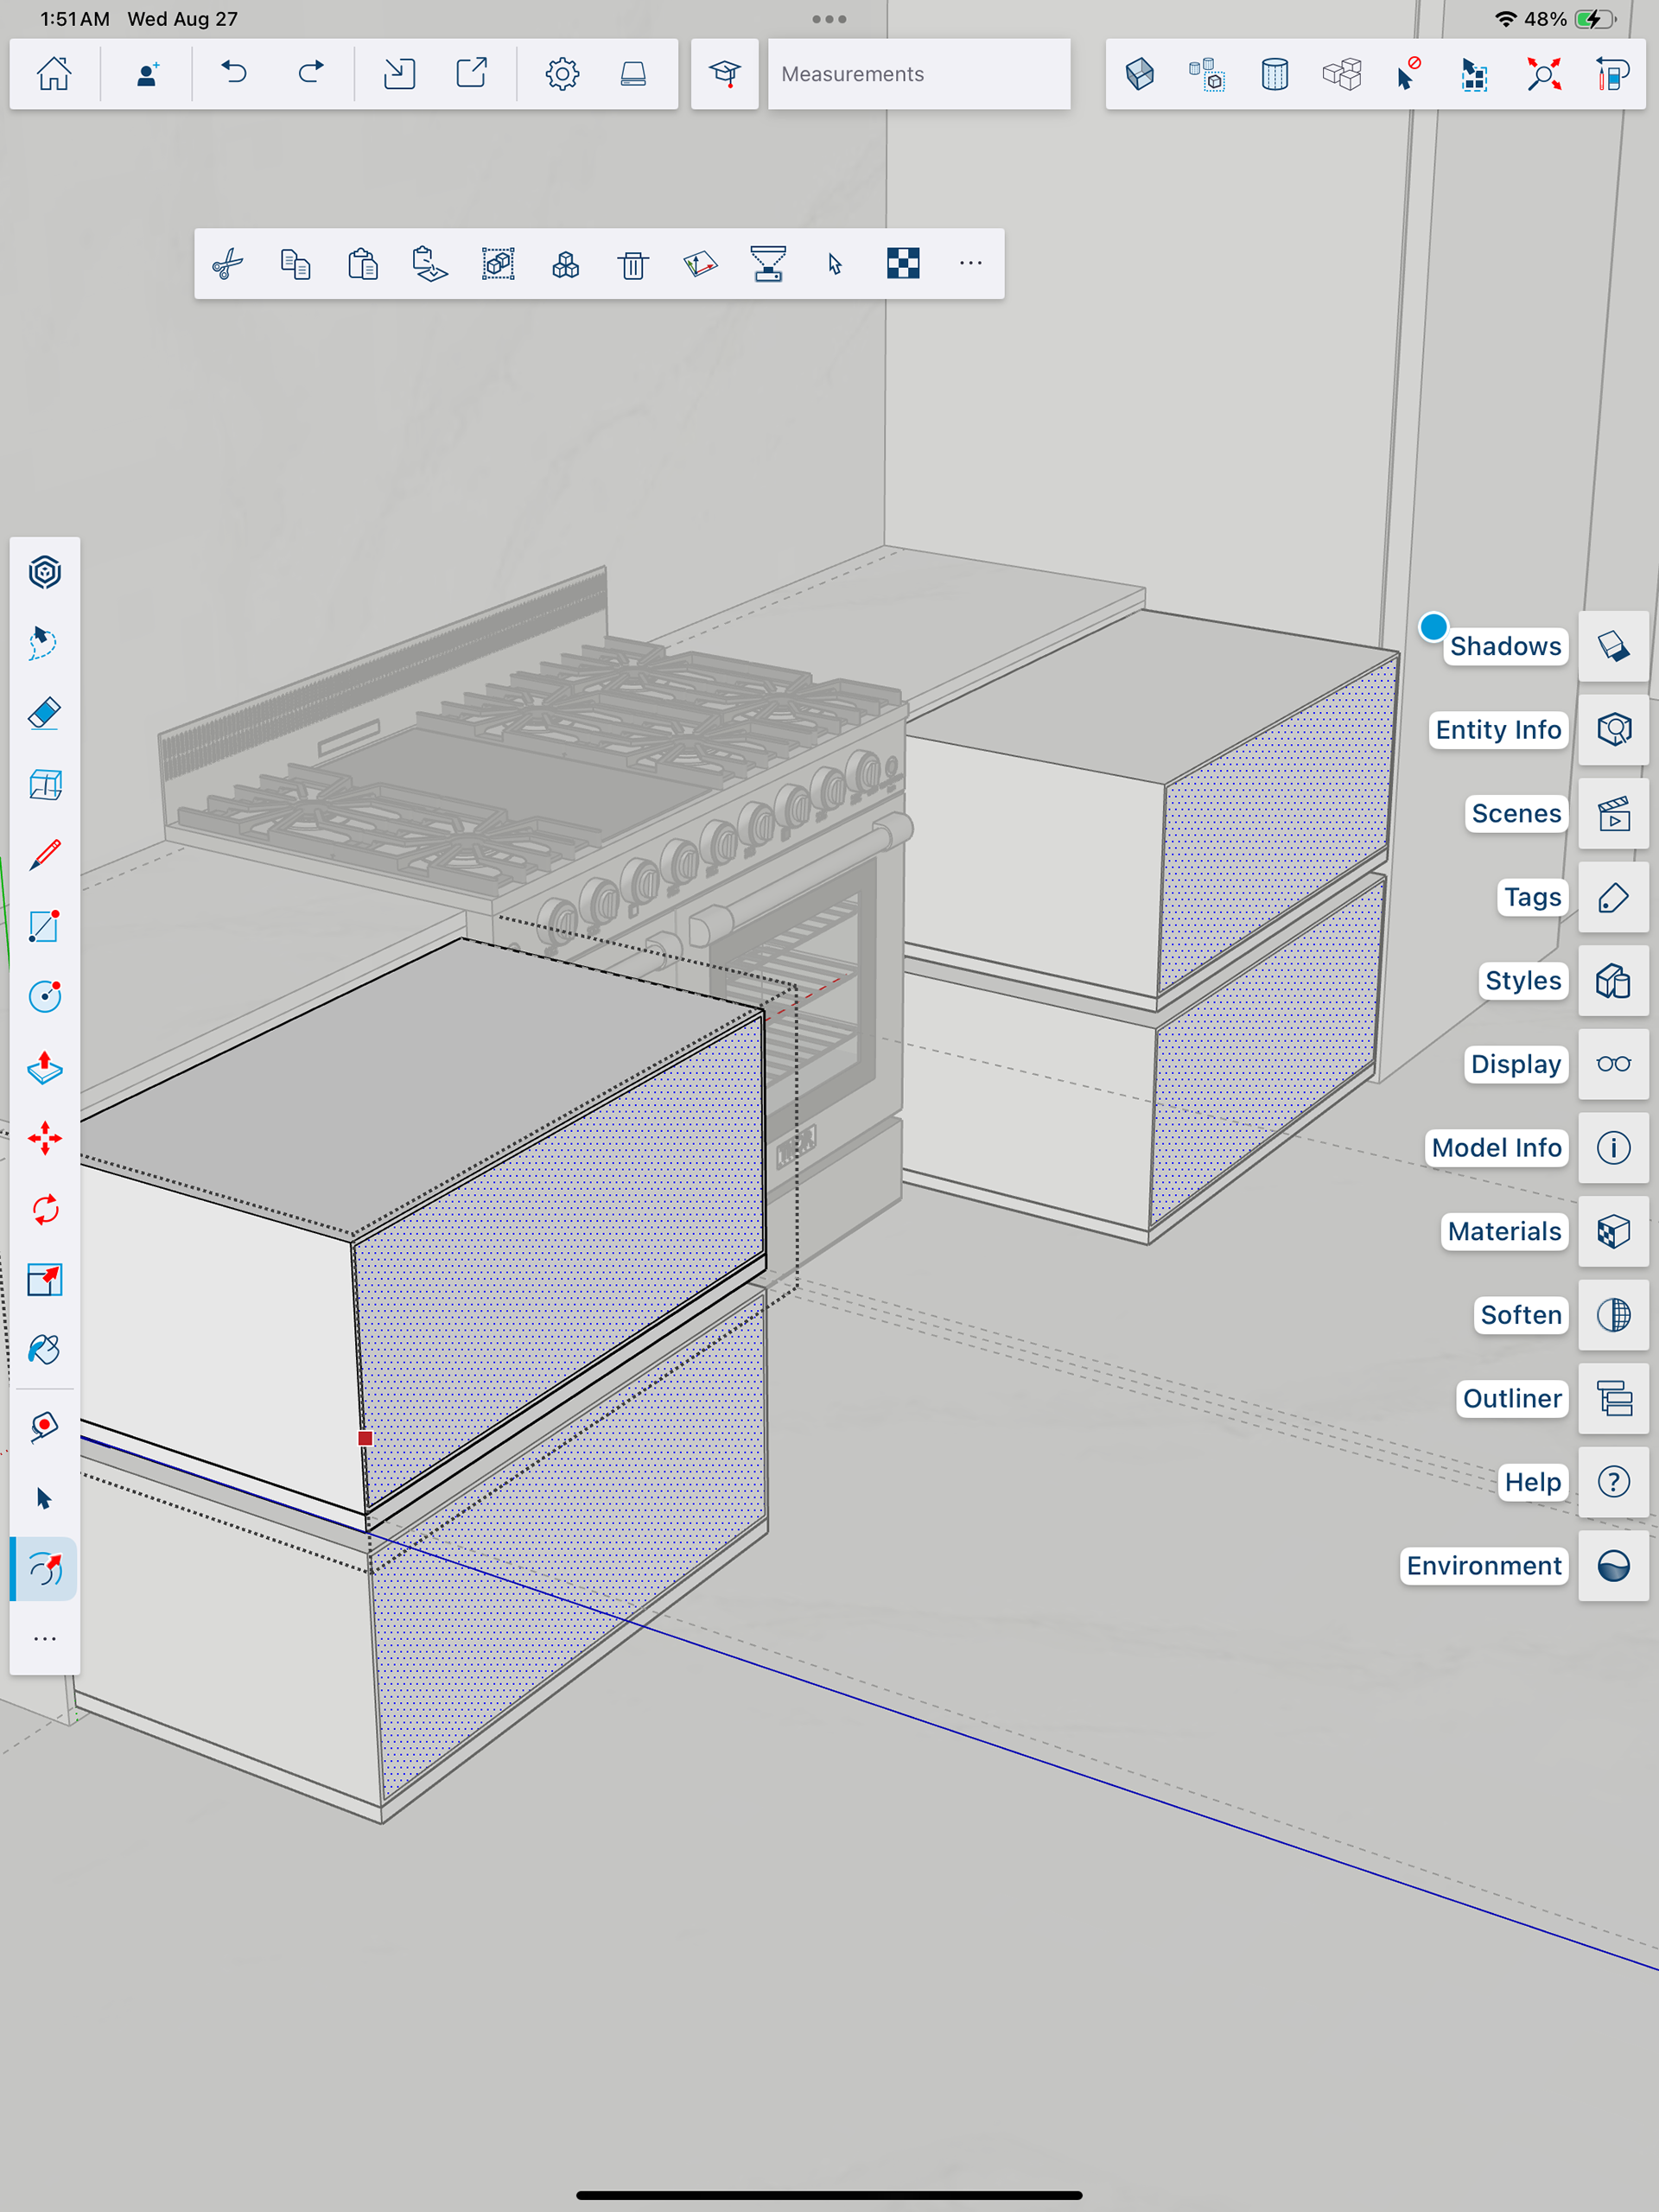Tap the scissors Cut icon
1659x2212 pixels.
pyautogui.click(x=228, y=265)
